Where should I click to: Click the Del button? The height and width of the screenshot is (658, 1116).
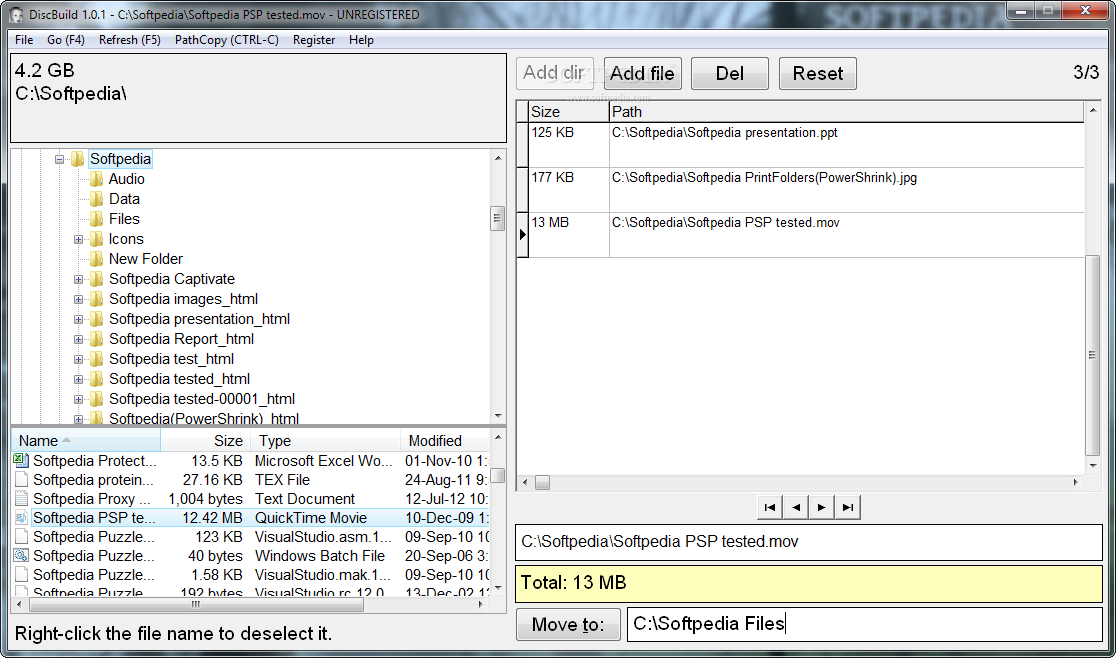coord(730,73)
